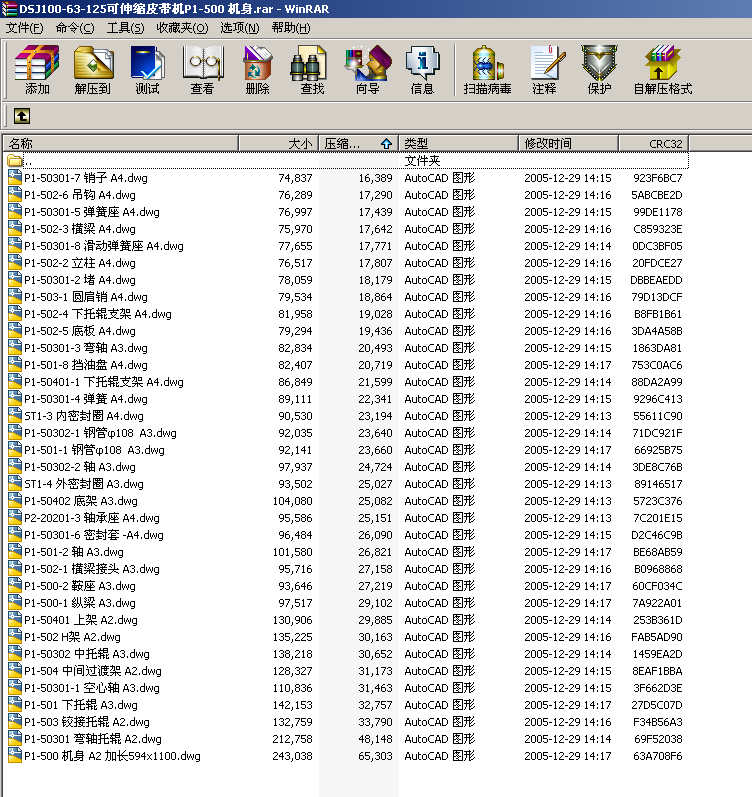This screenshot has height=797, width=752.
Task: Sort by 修改时间 column header
Action: [568, 143]
